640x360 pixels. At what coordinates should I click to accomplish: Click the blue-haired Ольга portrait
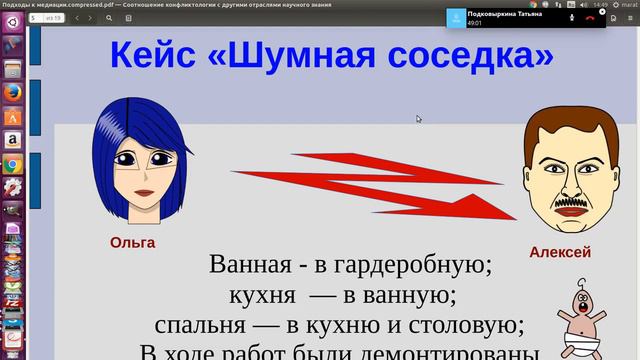[142, 160]
